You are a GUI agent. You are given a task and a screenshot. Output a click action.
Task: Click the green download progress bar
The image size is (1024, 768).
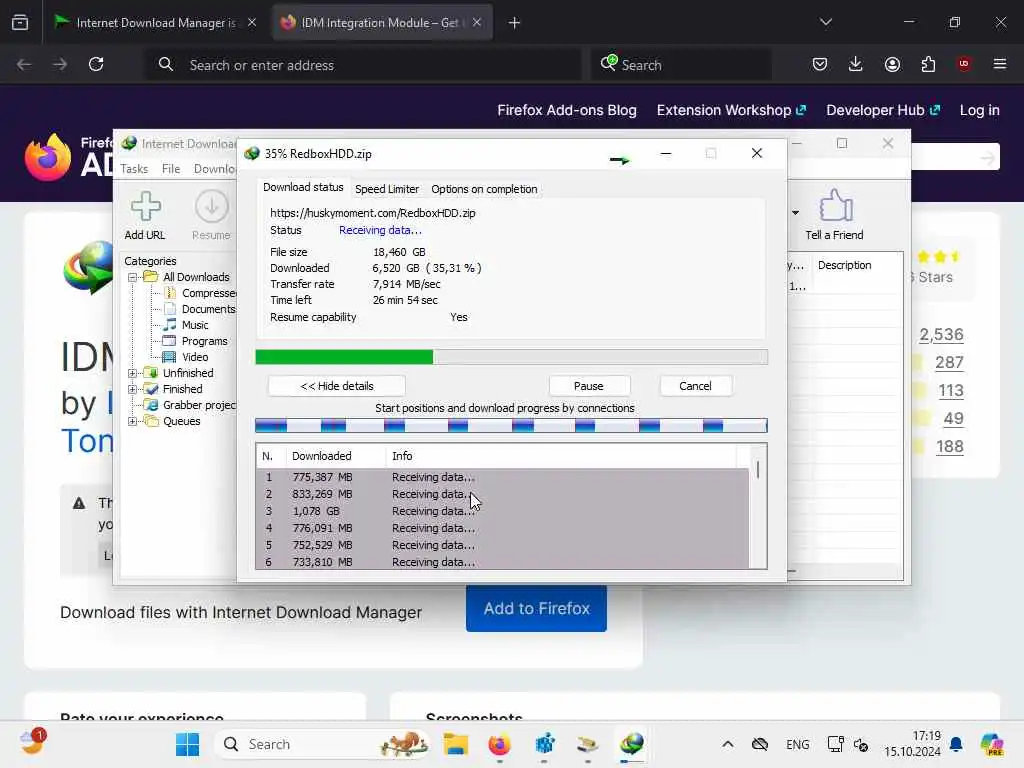click(511, 357)
